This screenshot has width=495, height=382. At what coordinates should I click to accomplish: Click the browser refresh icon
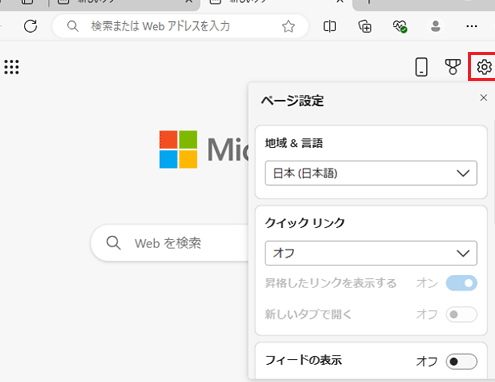tap(30, 26)
